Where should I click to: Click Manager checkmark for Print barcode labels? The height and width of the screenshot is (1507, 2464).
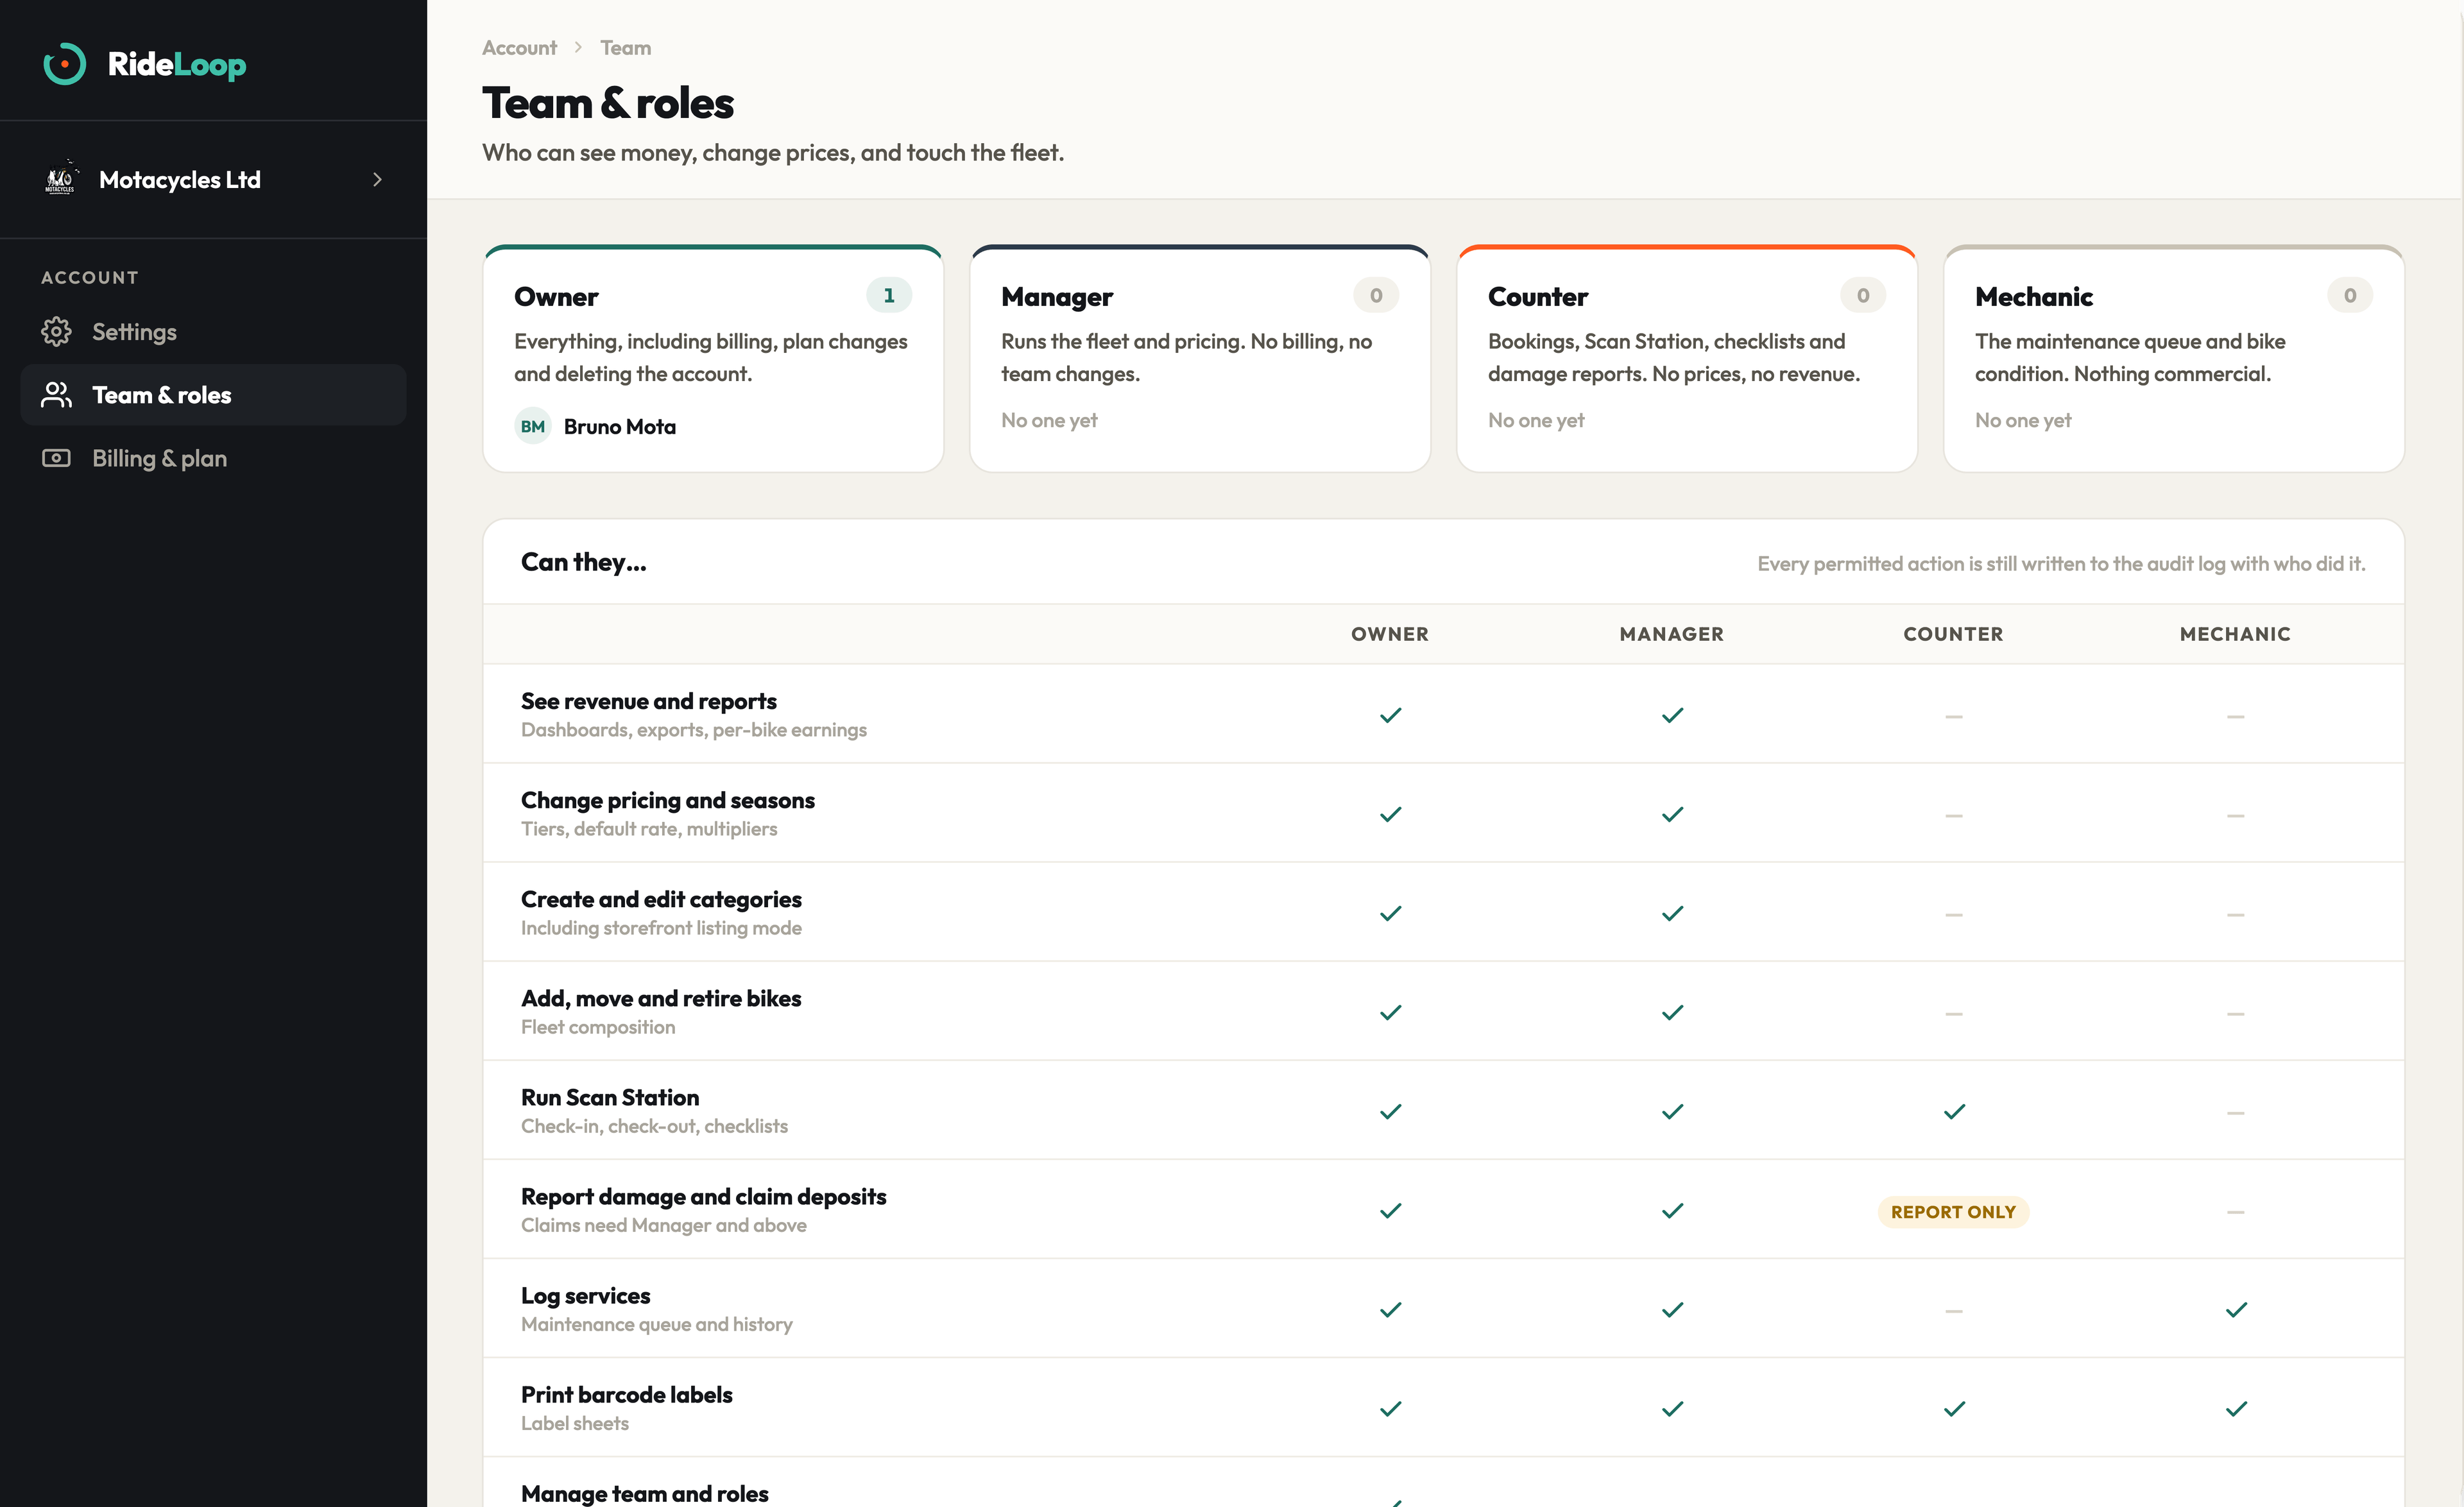(x=1673, y=1408)
